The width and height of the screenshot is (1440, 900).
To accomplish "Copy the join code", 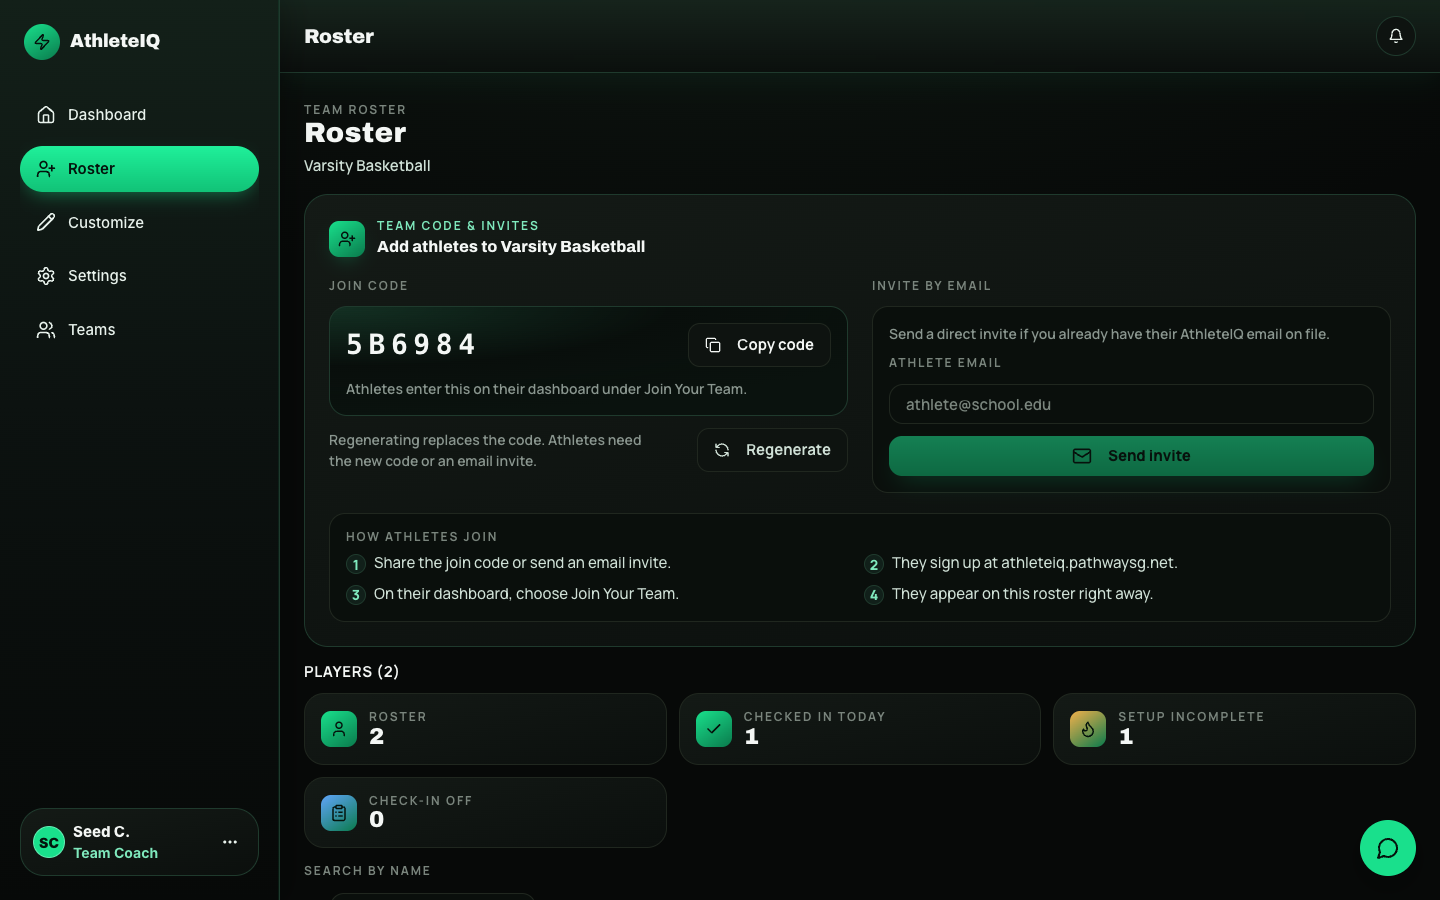I will click(x=759, y=345).
